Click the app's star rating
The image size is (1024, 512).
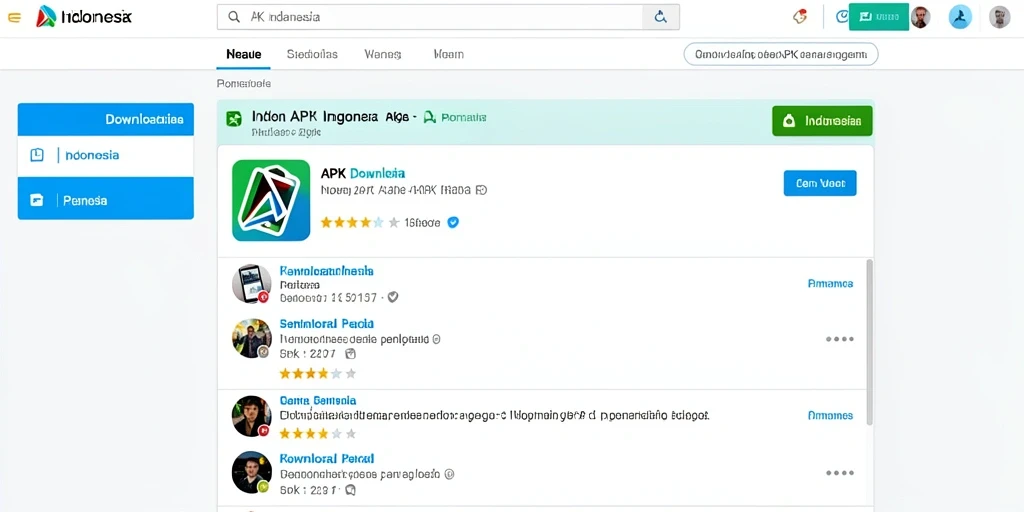point(360,223)
